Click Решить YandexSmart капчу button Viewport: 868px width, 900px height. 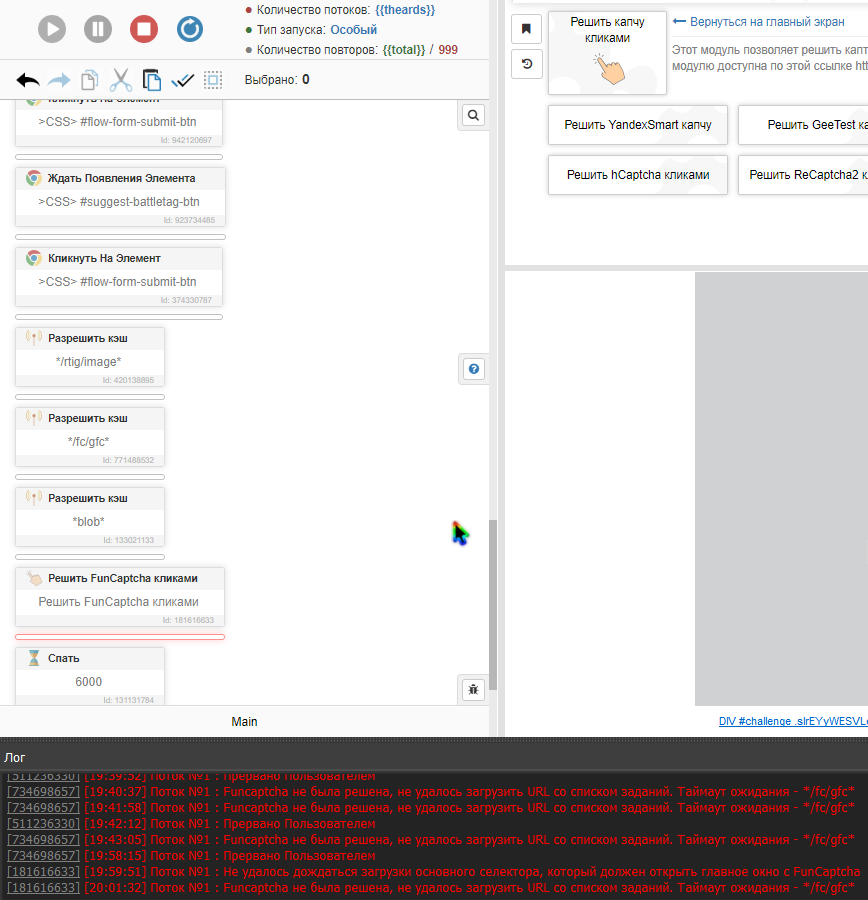637,125
